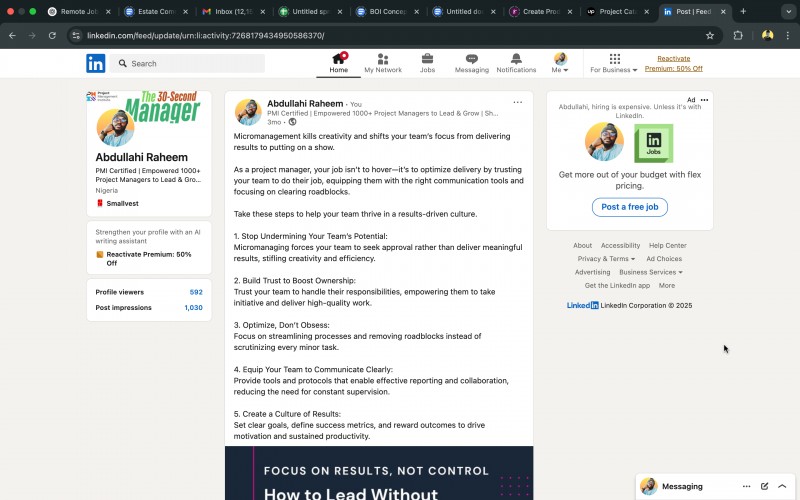Click the Focus on Results post image
800x500 pixels.
(379, 473)
